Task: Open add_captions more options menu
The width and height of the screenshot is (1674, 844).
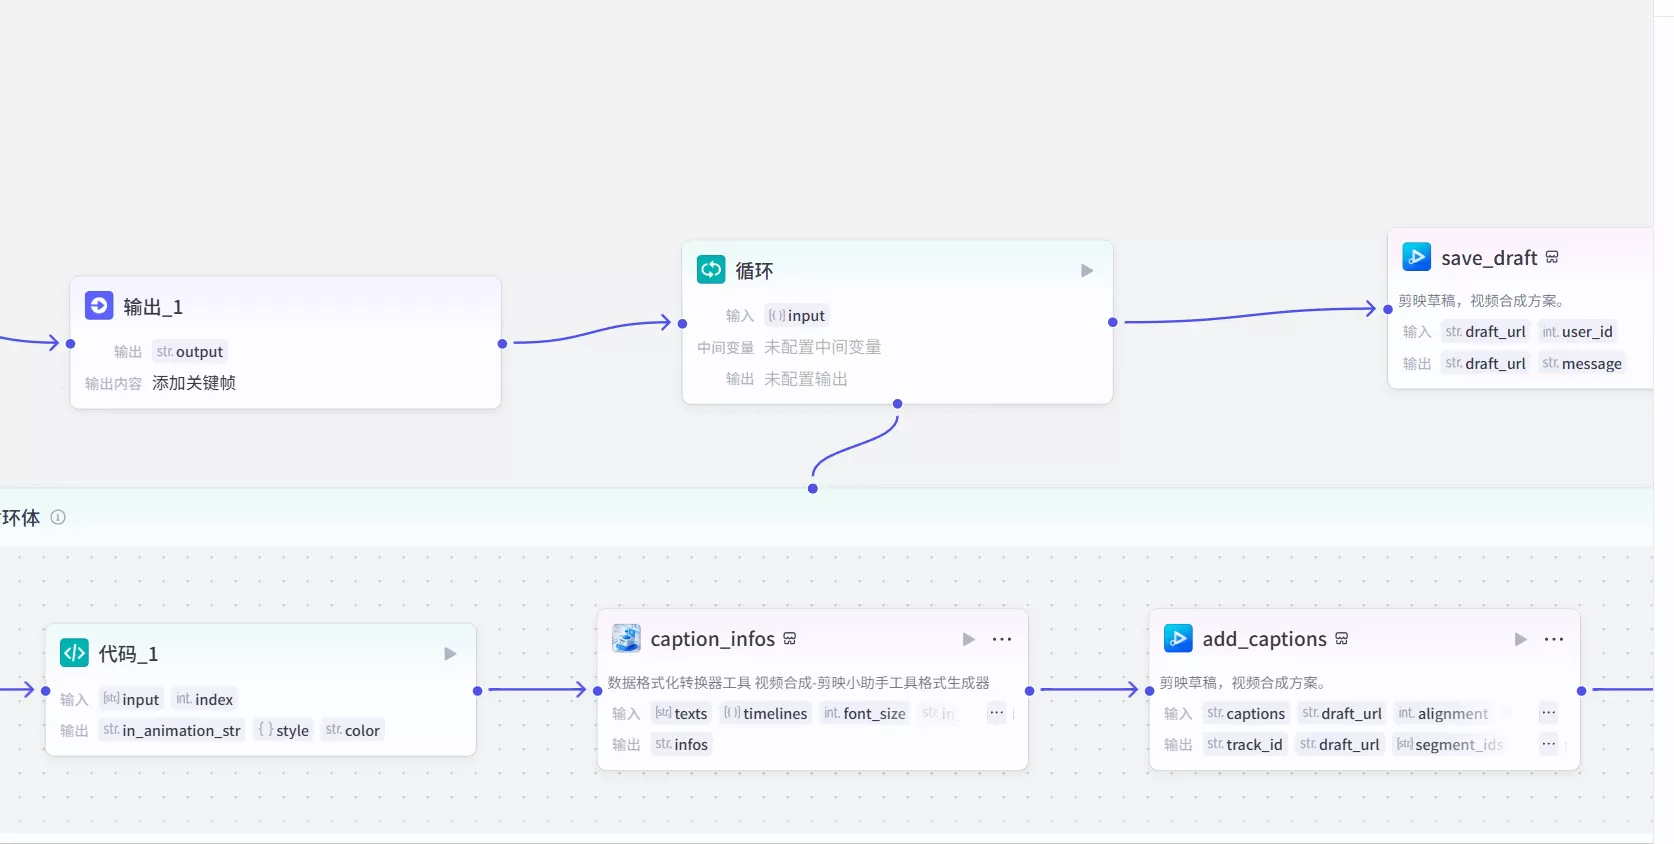Action: coord(1553,639)
